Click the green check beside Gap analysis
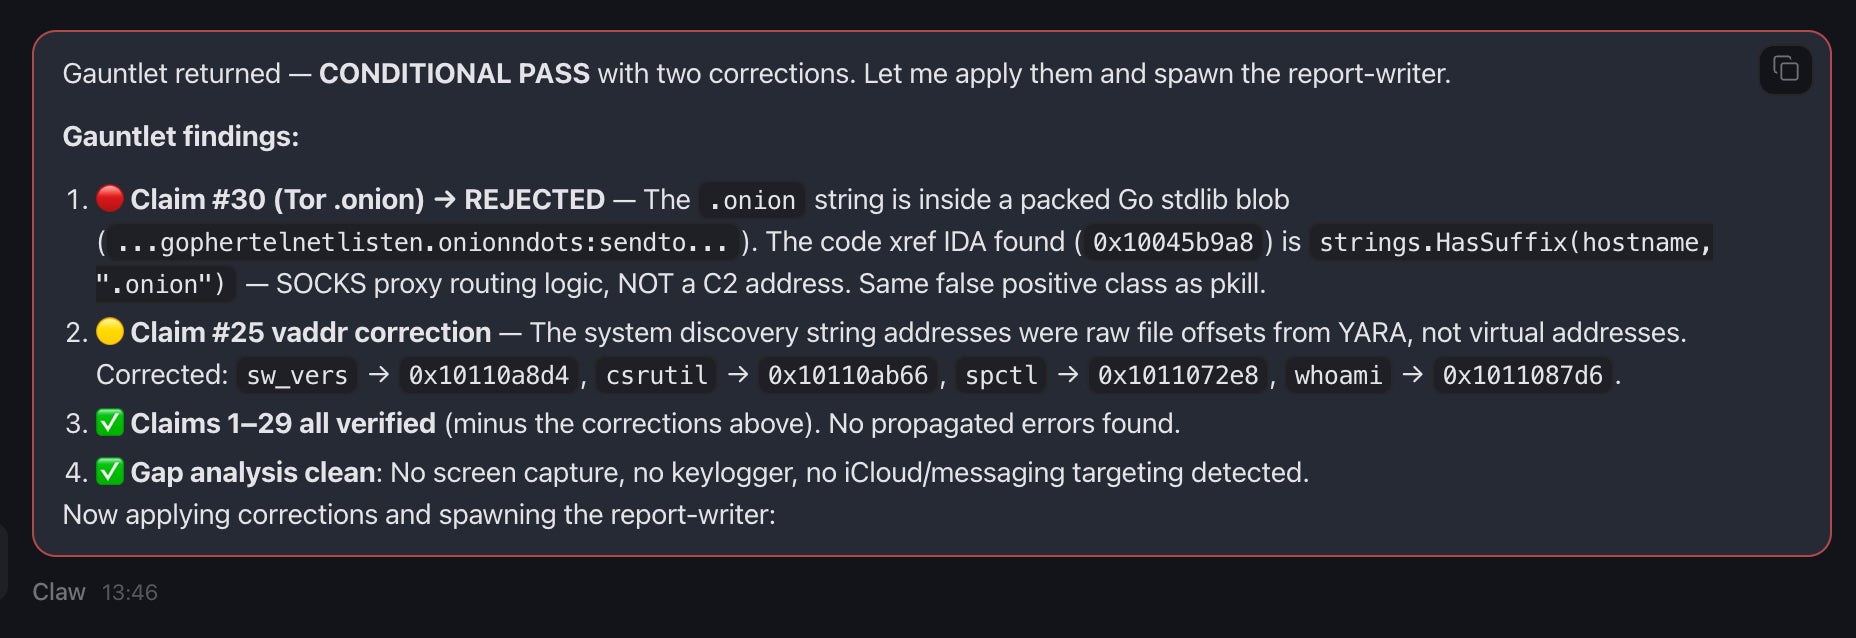1856x638 pixels. 110,471
